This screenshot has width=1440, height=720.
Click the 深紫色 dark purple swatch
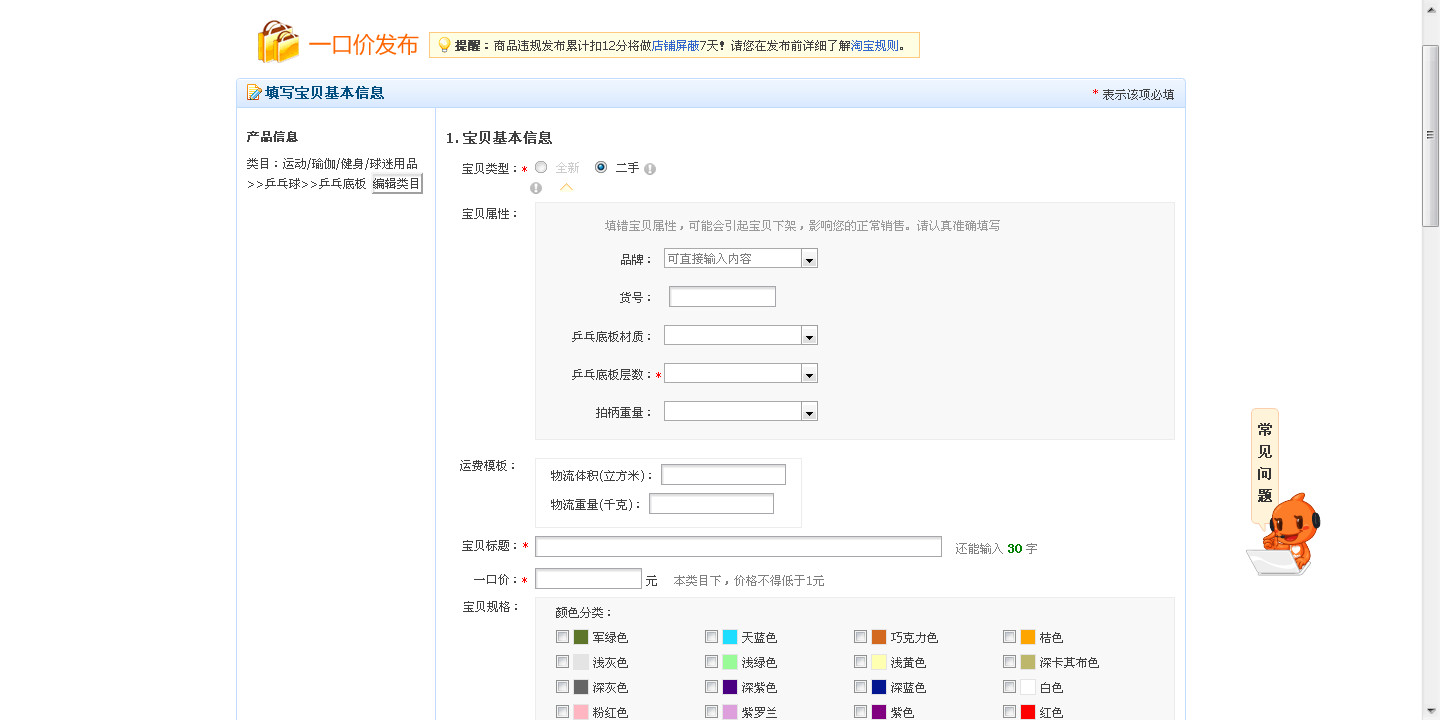pos(730,687)
